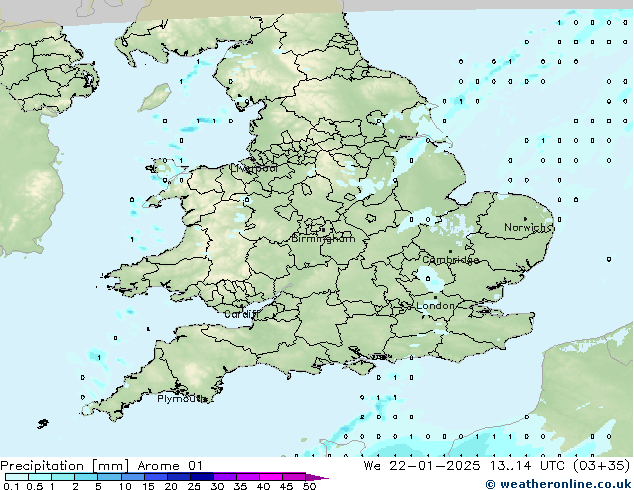Click the Liverpool city label
634x490 pixels.
[x=254, y=168]
